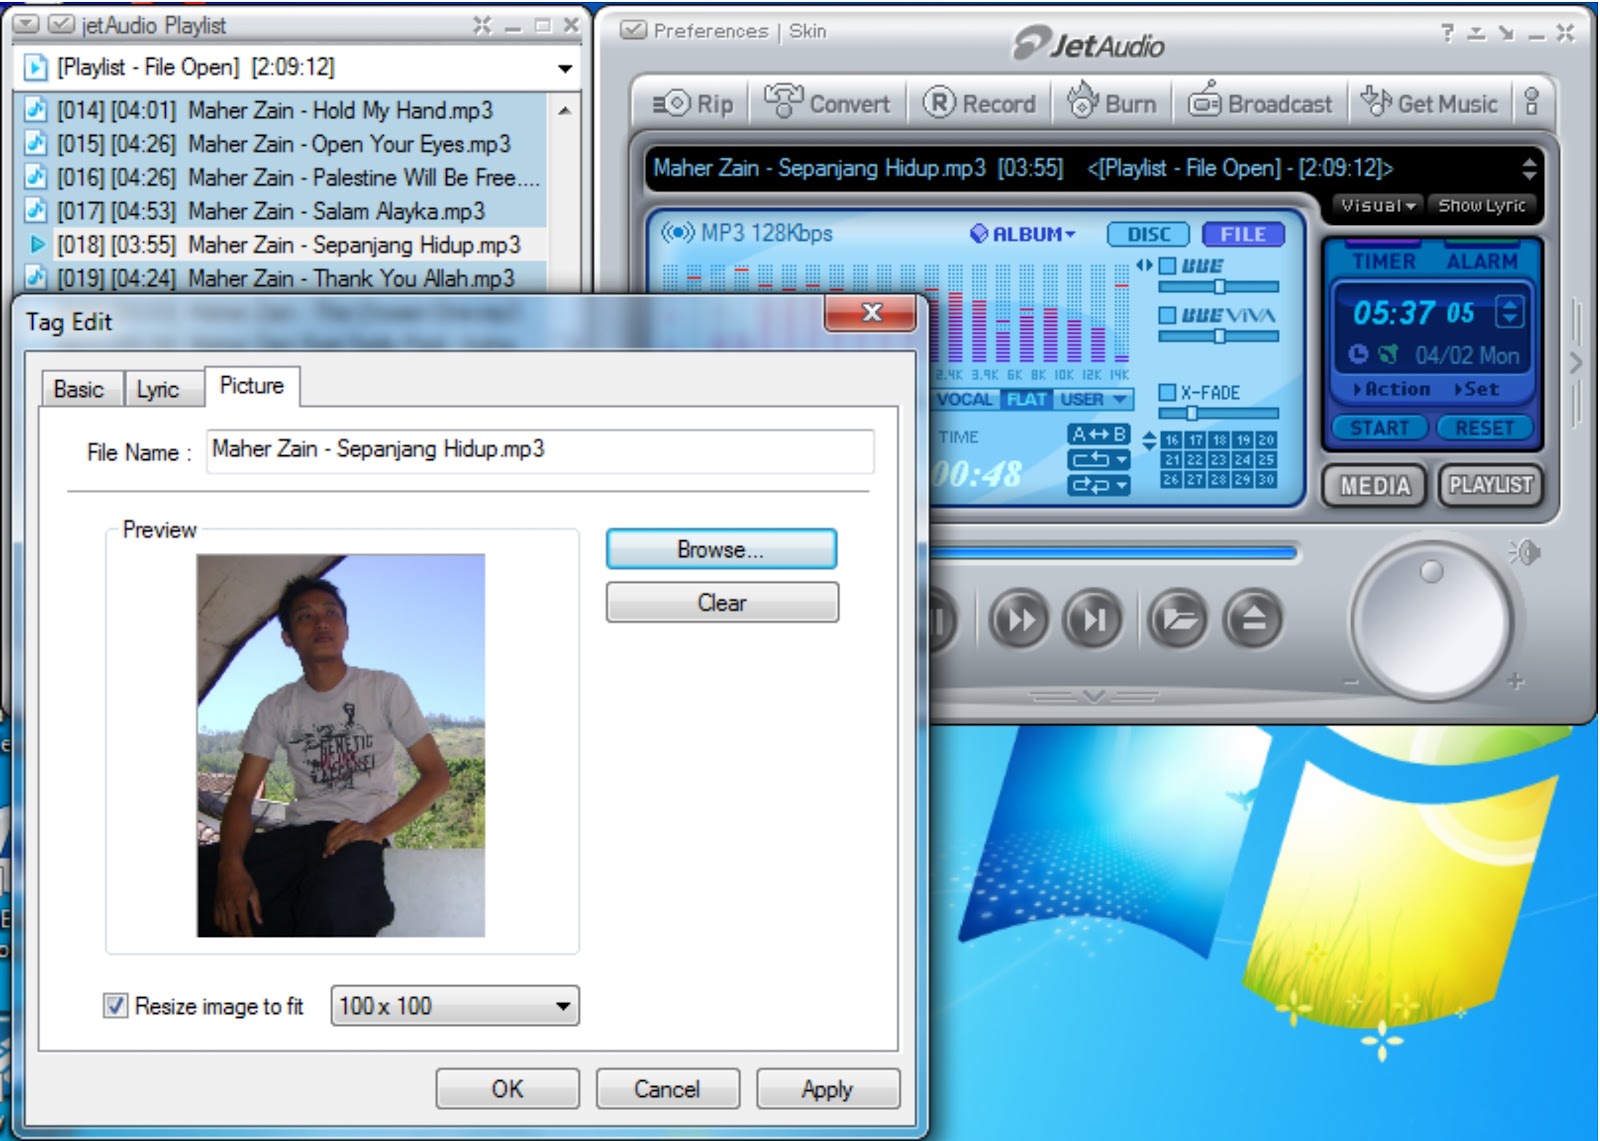
Task: Switch to the Lyric tab
Action: 158,389
